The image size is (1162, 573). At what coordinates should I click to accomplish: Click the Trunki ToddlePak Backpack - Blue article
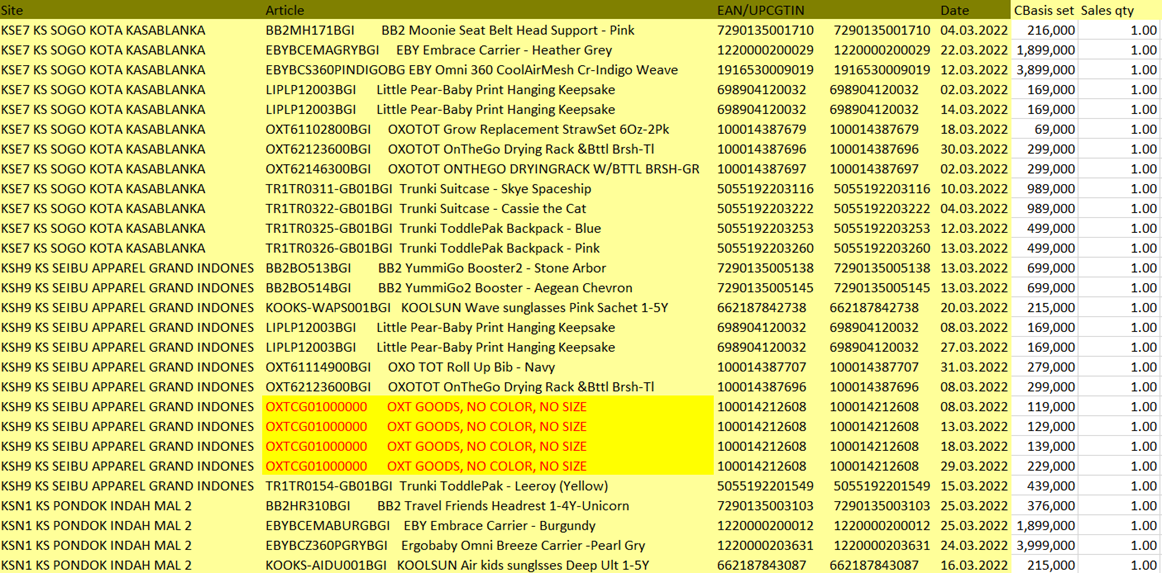[x=433, y=228]
